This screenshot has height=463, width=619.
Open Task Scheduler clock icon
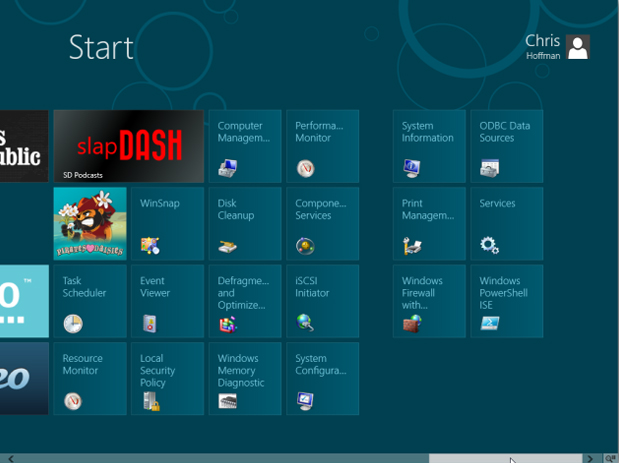tap(73, 324)
